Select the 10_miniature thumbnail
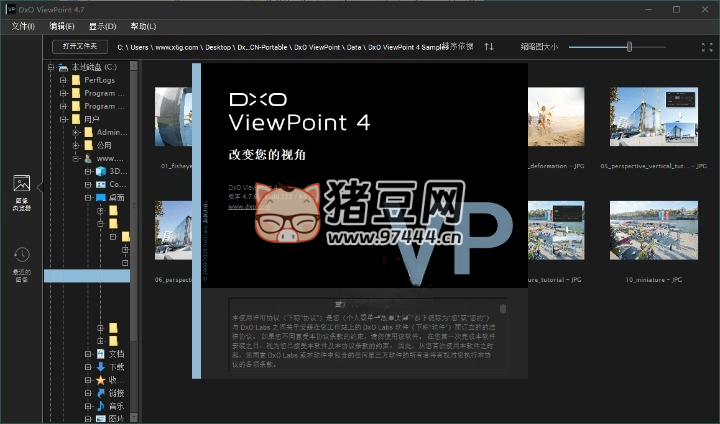Screen dimensions: 720x424 [654, 230]
